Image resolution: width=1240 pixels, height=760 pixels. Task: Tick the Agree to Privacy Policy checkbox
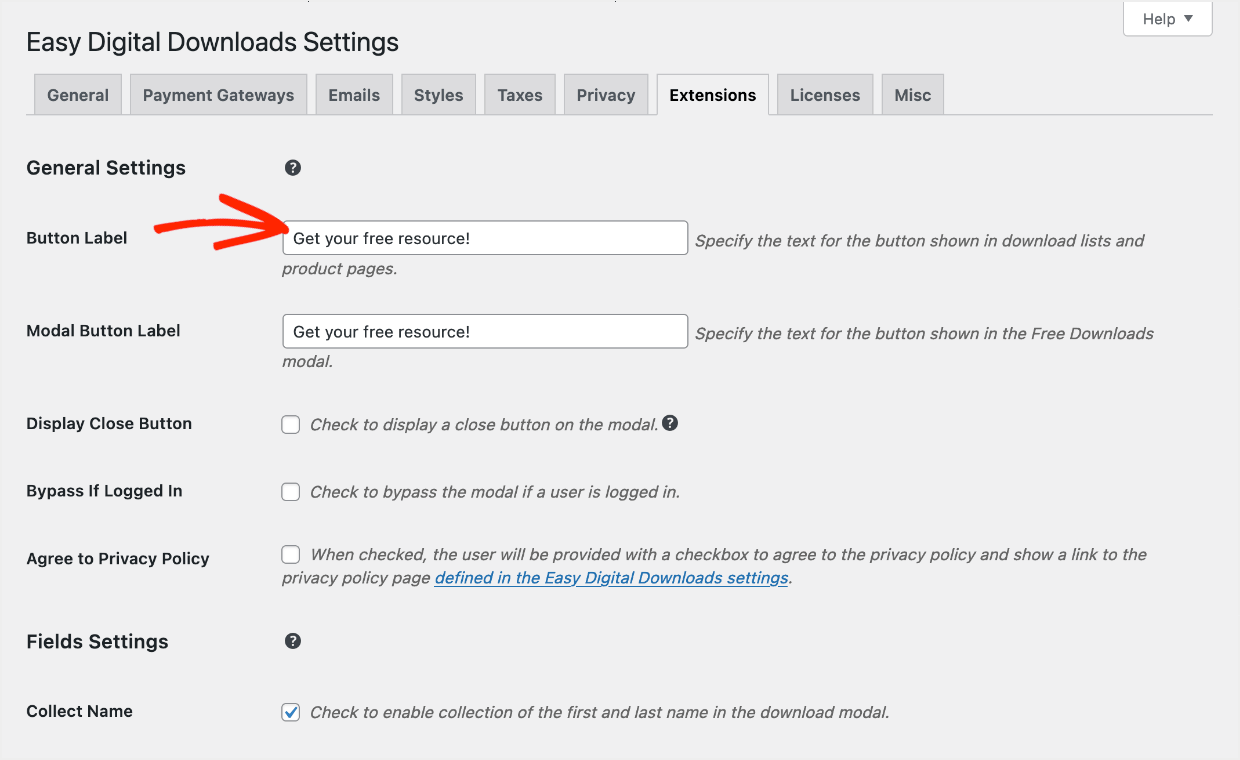click(x=291, y=554)
